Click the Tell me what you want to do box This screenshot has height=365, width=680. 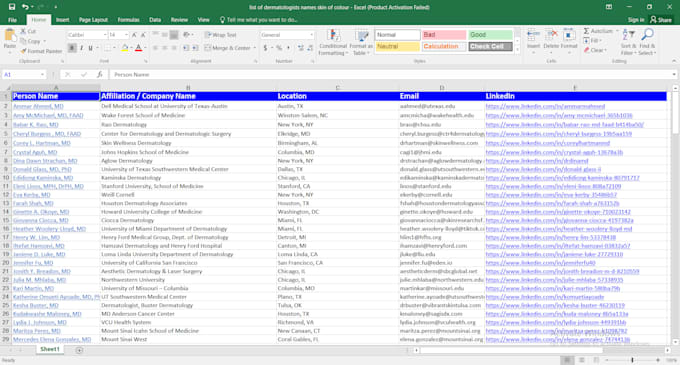coord(259,20)
